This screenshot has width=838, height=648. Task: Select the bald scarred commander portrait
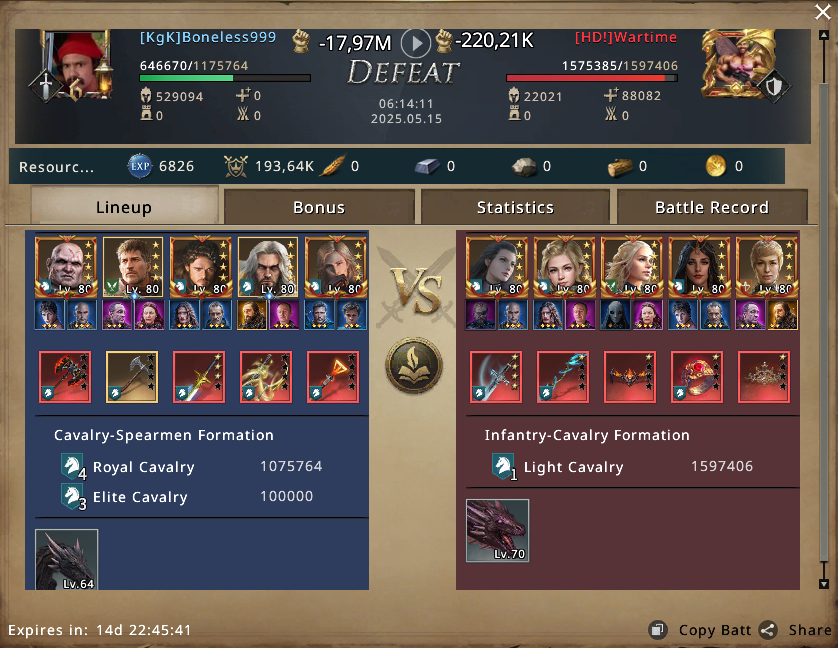(x=66, y=267)
